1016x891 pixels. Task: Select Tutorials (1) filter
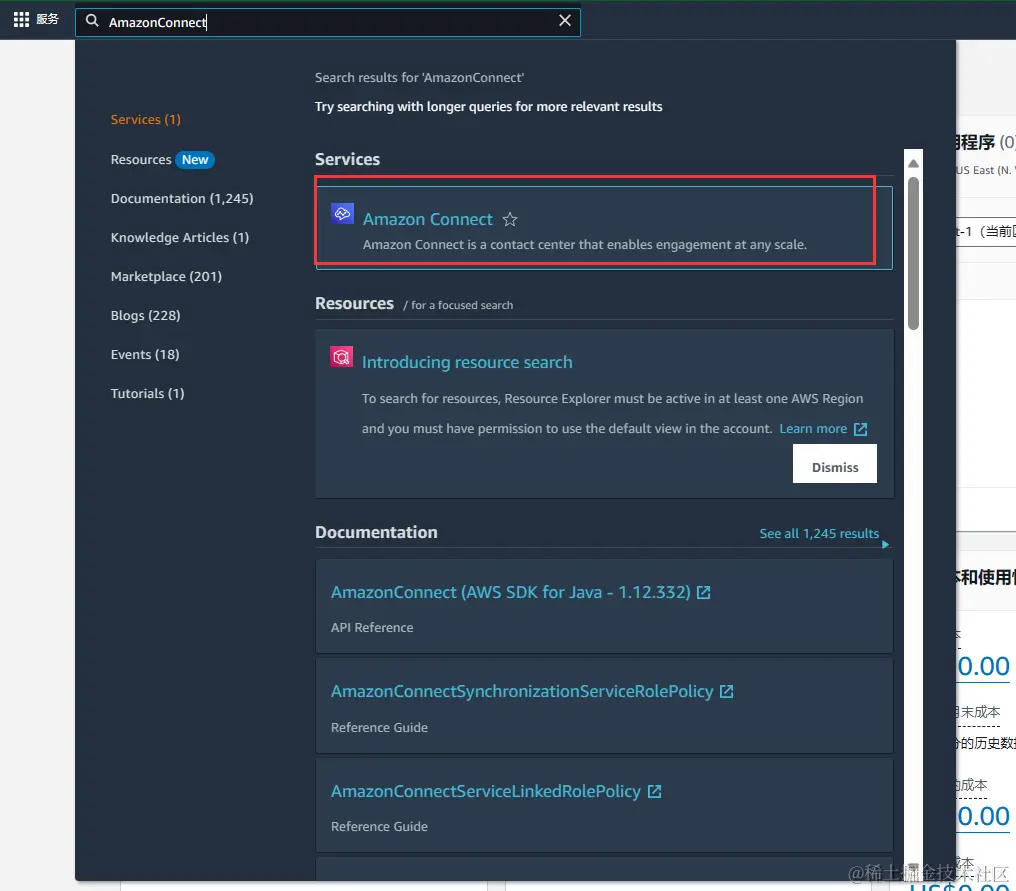pyautogui.click(x=147, y=393)
